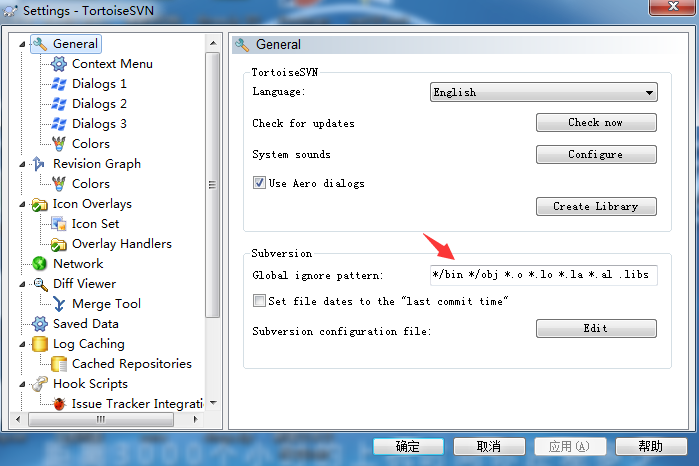Click the 取消 (Cancel) button
This screenshot has height=466, width=699.
(x=489, y=446)
